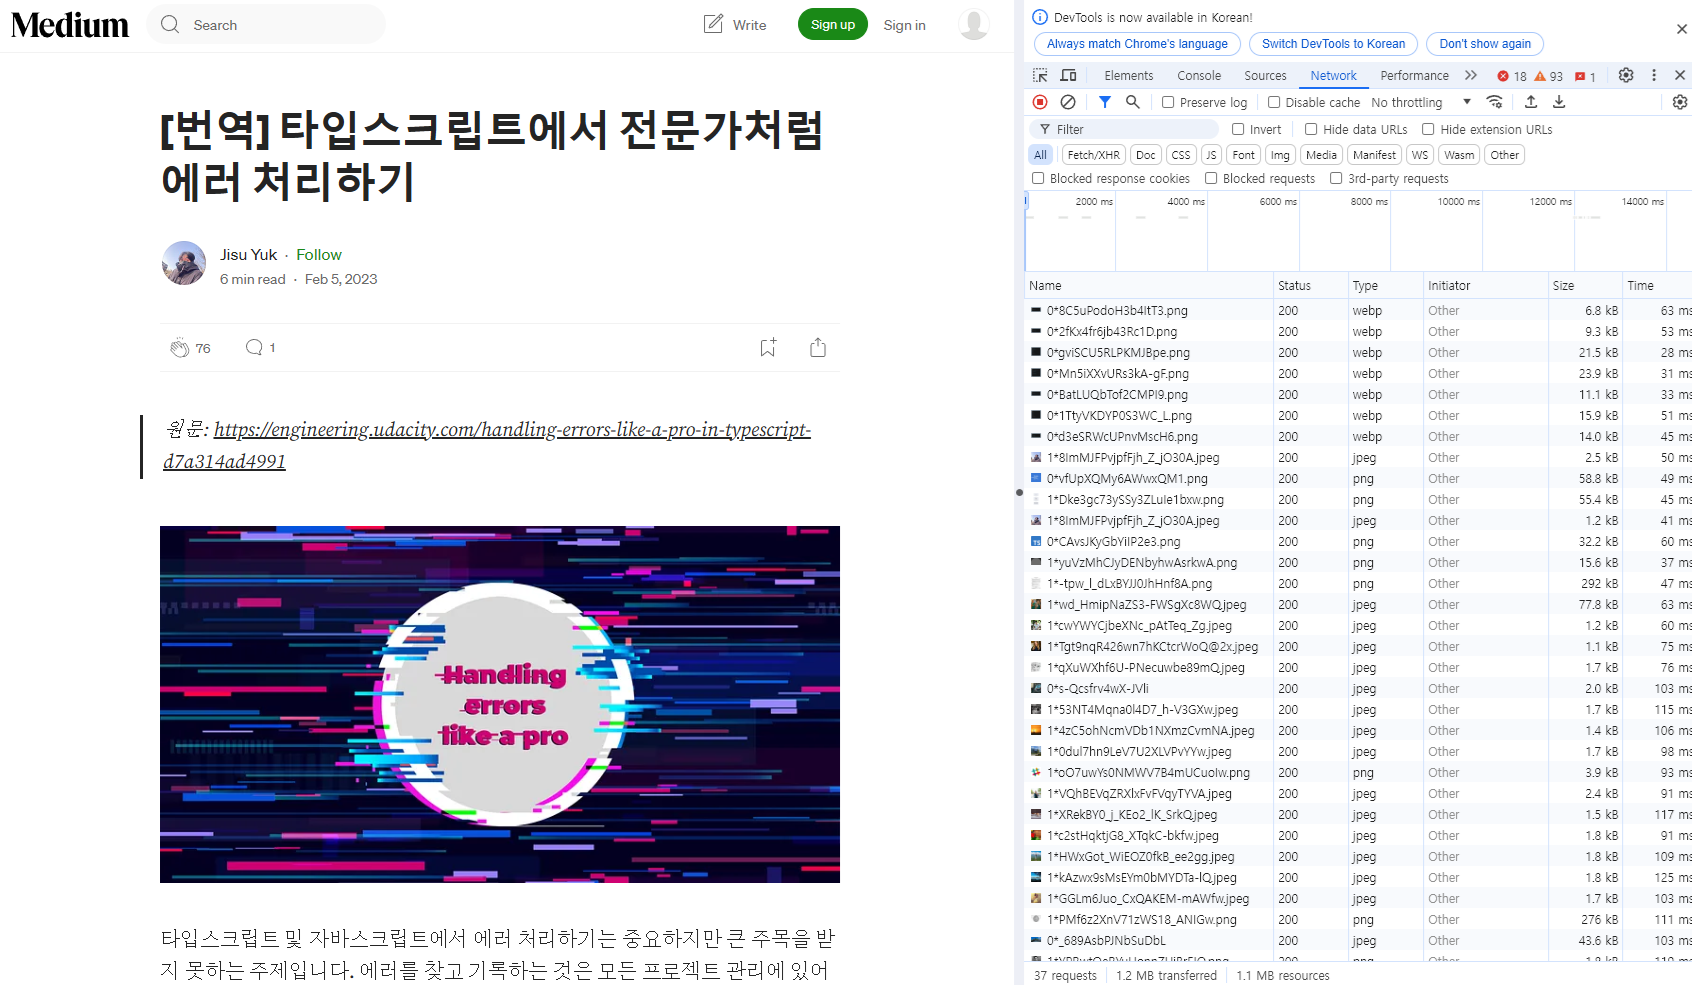Screen dimensions: 1692x985
Task: Toggle the device toolbar icon in DevTools
Action: click(1068, 75)
